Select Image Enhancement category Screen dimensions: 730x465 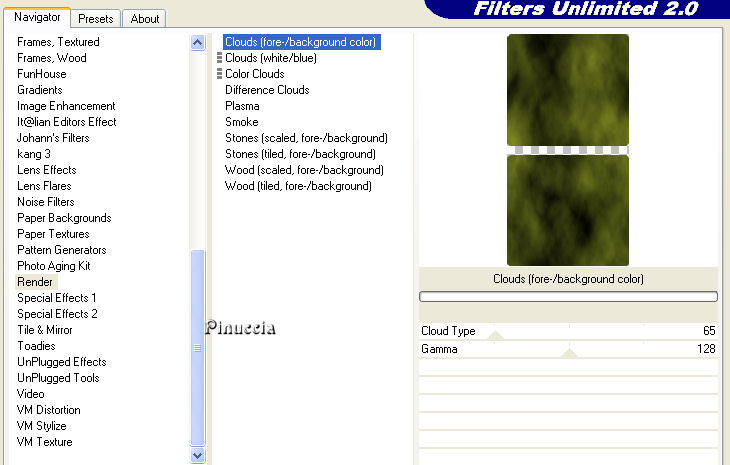(66, 106)
